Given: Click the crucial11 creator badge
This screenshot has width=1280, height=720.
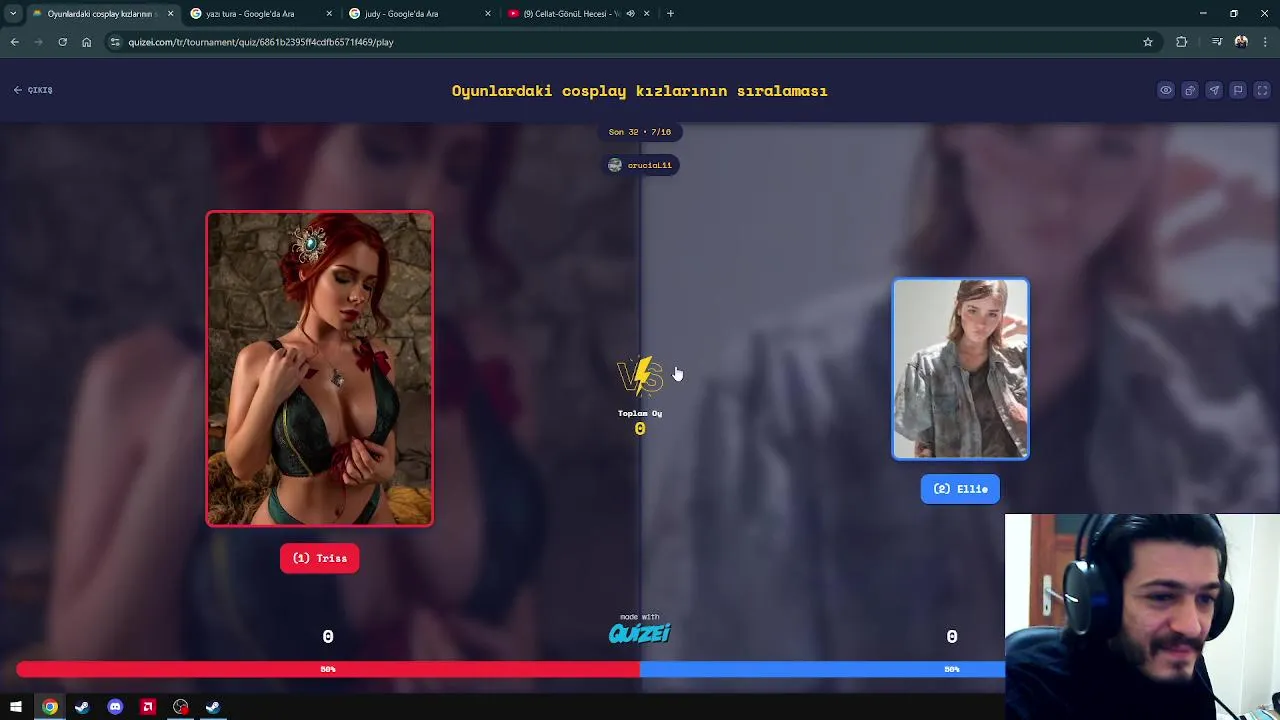Looking at the screenshot, I should coord(640,165).
